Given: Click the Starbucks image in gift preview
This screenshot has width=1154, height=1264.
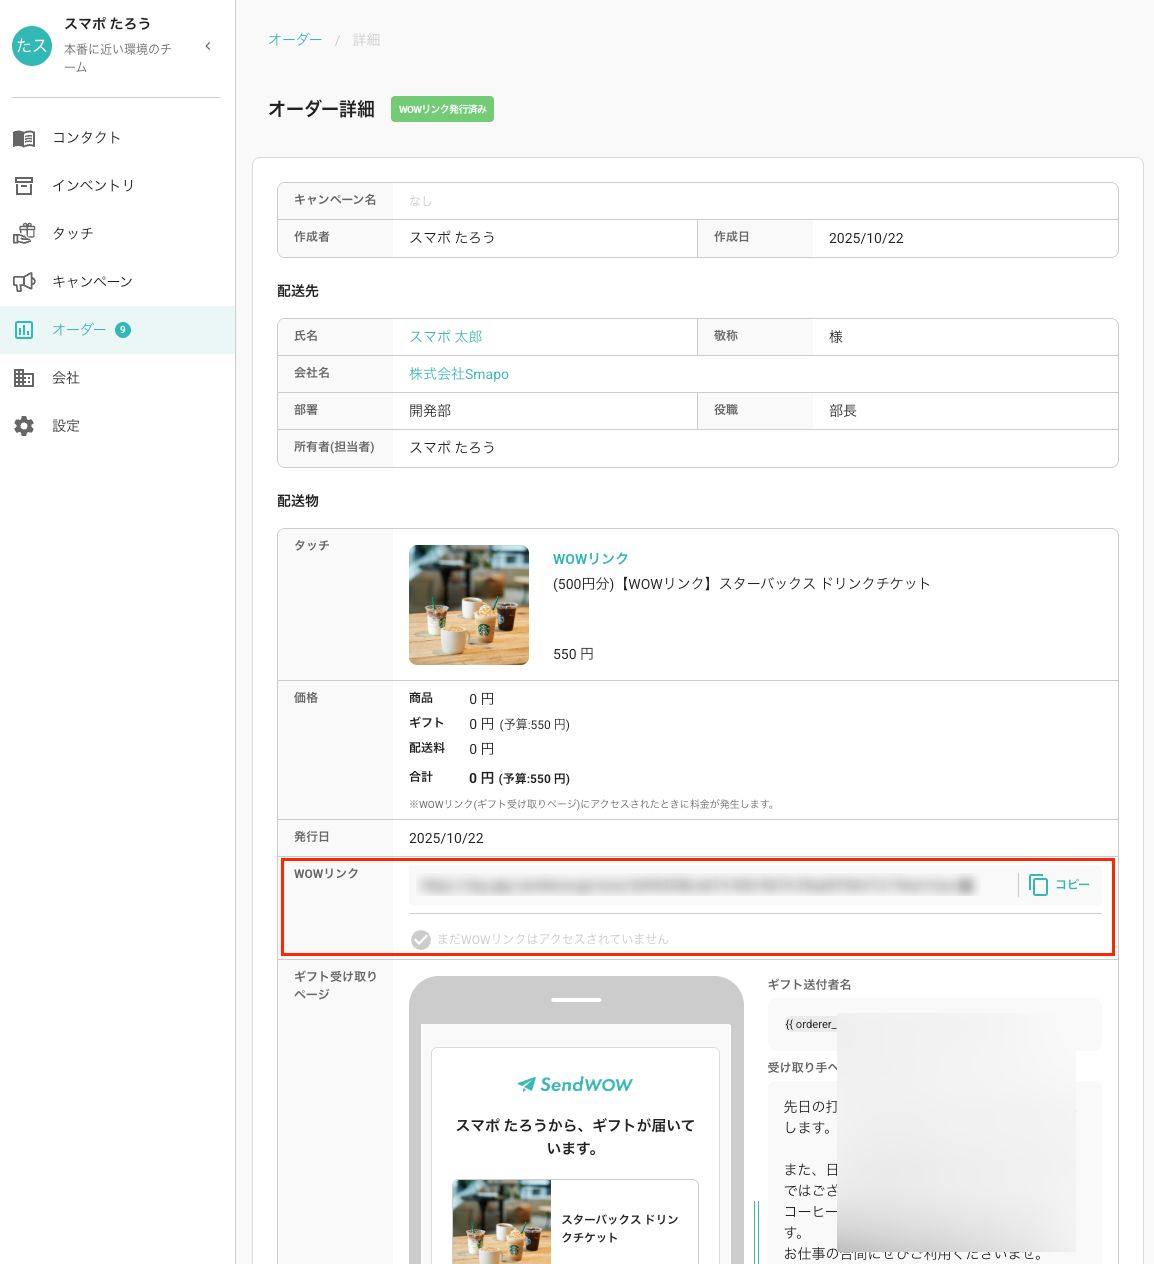Looking at the screenshot, I should click(x=501, y=1222).
